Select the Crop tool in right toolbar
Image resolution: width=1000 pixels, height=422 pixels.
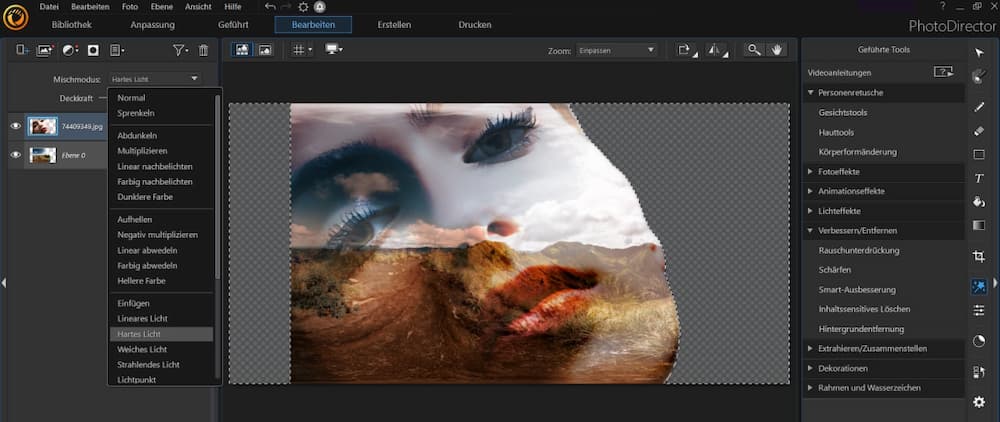(979, 257)
